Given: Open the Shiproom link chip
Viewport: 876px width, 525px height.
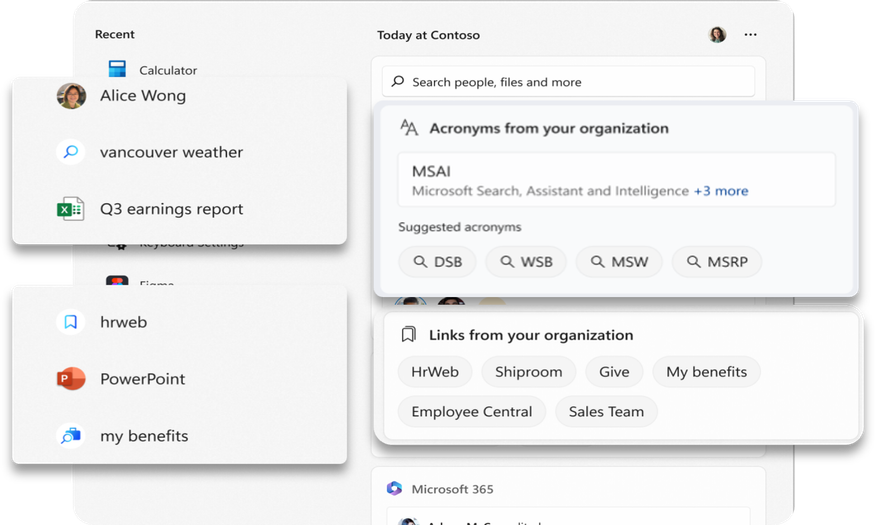Looking at the screenshot, I should [x=528, y=372].
